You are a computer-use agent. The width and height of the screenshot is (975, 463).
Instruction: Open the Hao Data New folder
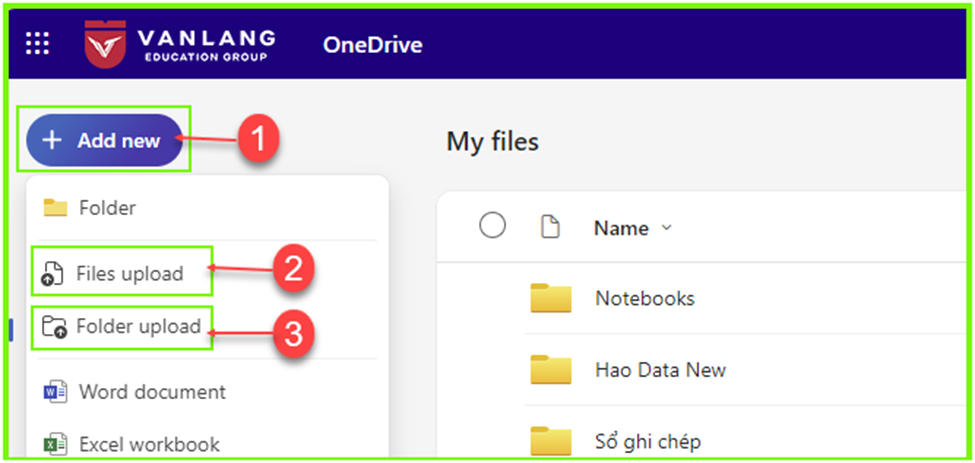tap(660, 370)
